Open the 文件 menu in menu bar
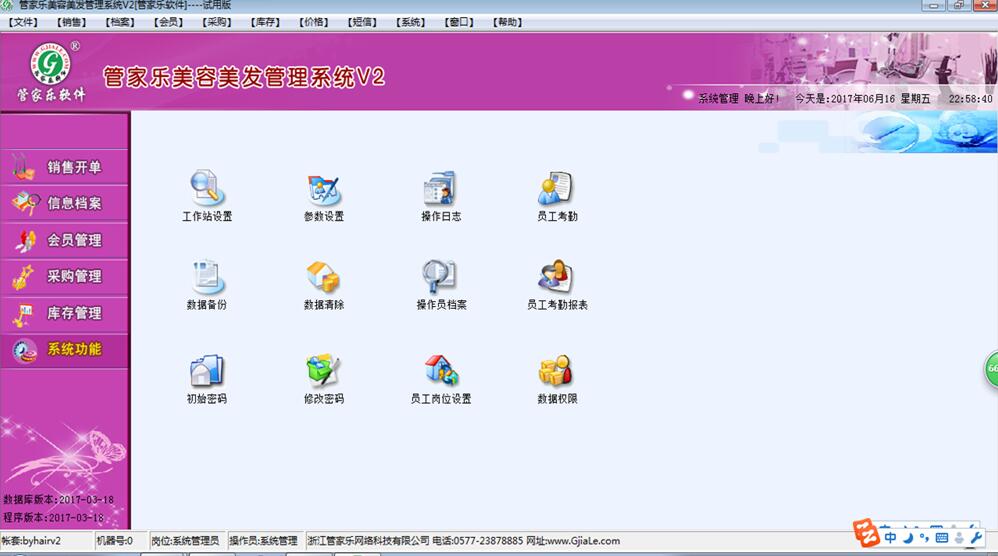 click(23, 22)
